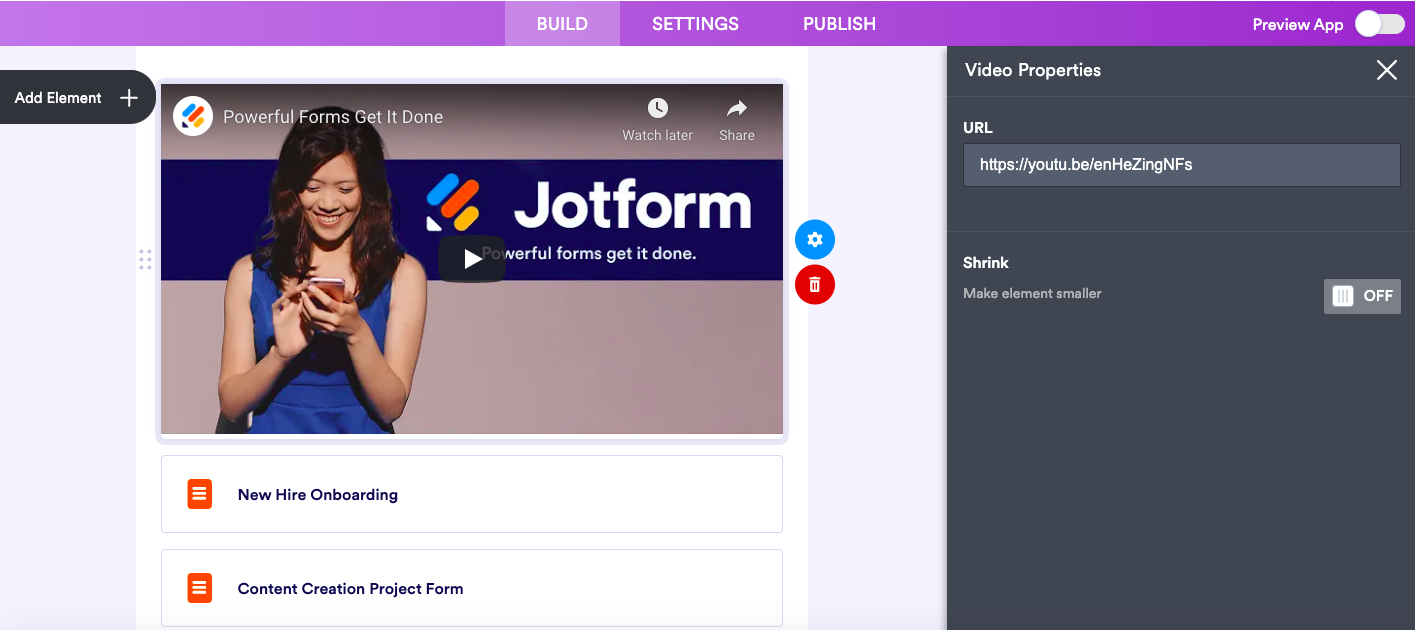This screenshot has width=1415, height=630.
Task: Go to the PUBLISH tab
Action: [x=839, y=24]
